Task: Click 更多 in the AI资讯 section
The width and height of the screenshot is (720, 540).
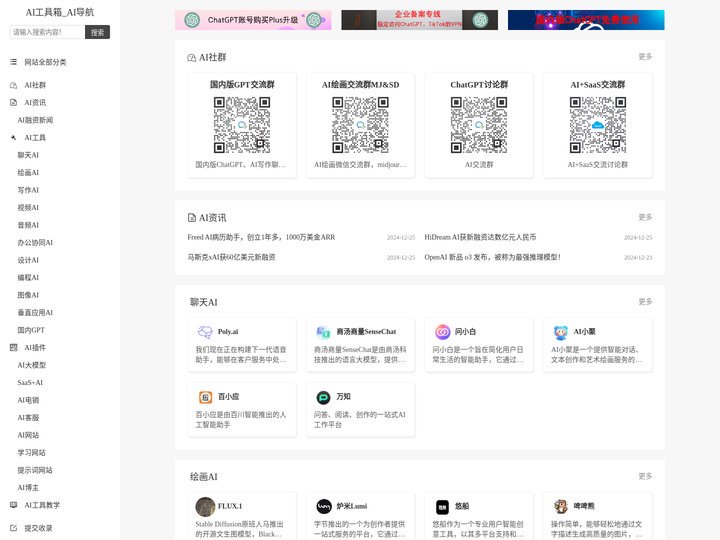Action: click(x=645, y=217)
